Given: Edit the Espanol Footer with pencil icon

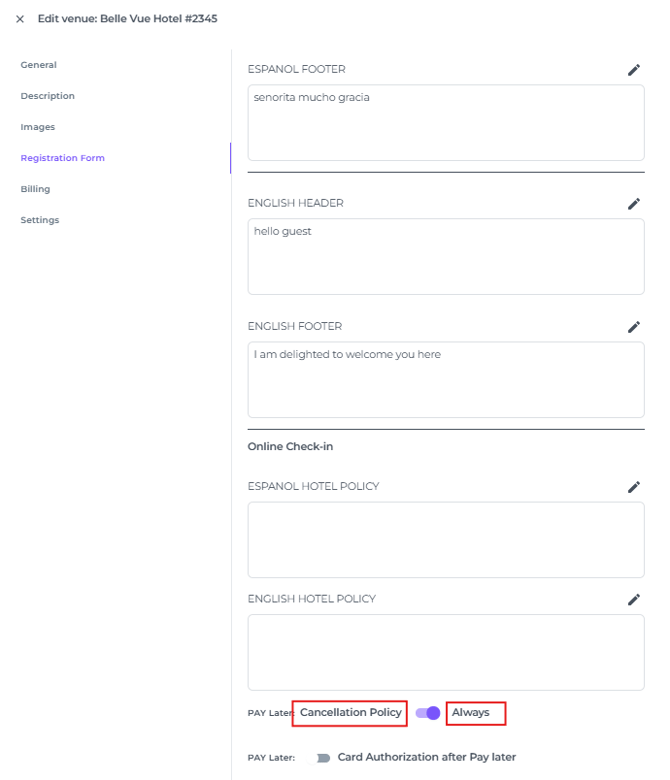Looking at the screenshot, I should coord(633,70).
